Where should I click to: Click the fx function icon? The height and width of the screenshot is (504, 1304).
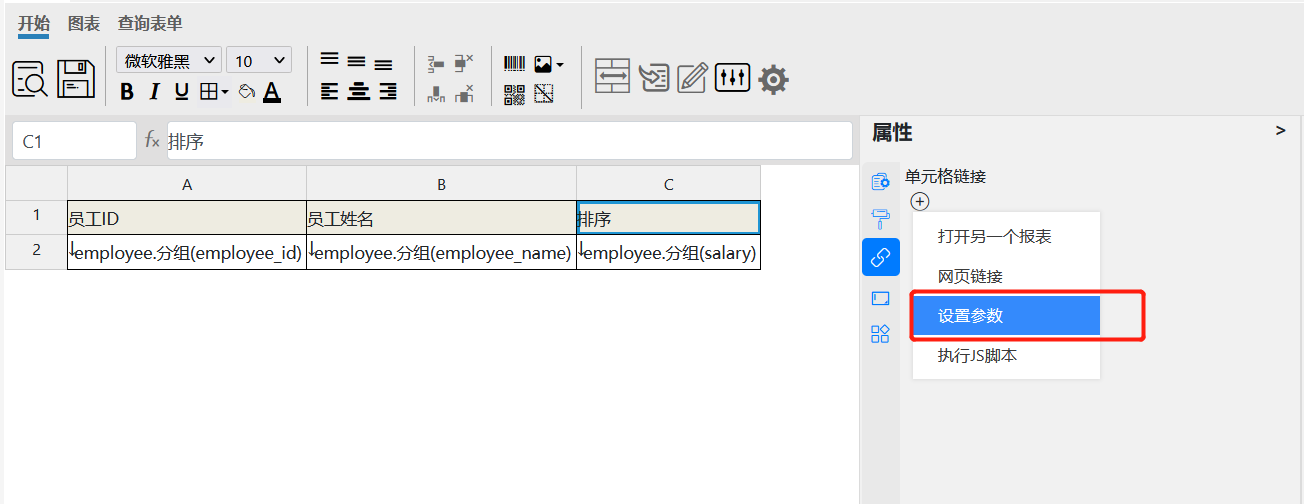tap(152, 140)
